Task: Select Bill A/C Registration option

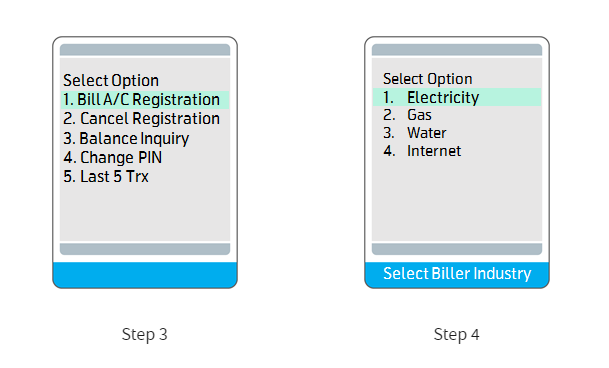Action: pos(145,99)
